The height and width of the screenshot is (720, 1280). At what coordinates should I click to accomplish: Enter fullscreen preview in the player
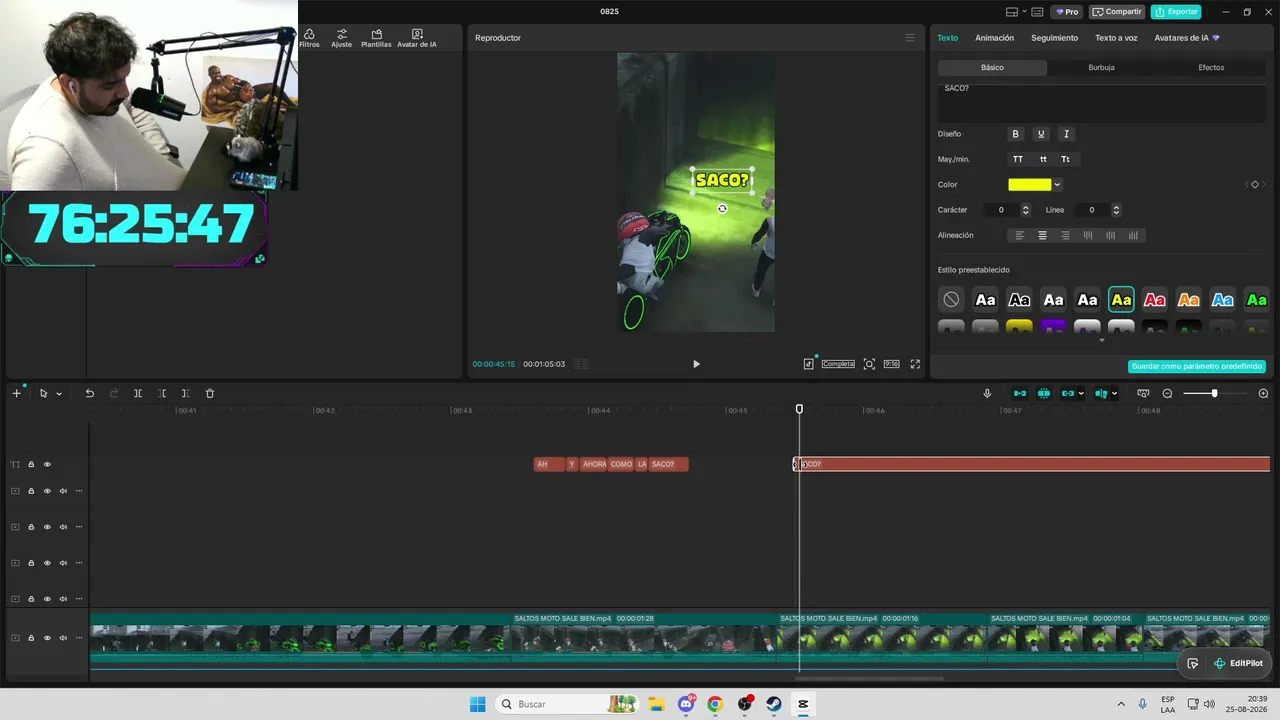point(915,364)
